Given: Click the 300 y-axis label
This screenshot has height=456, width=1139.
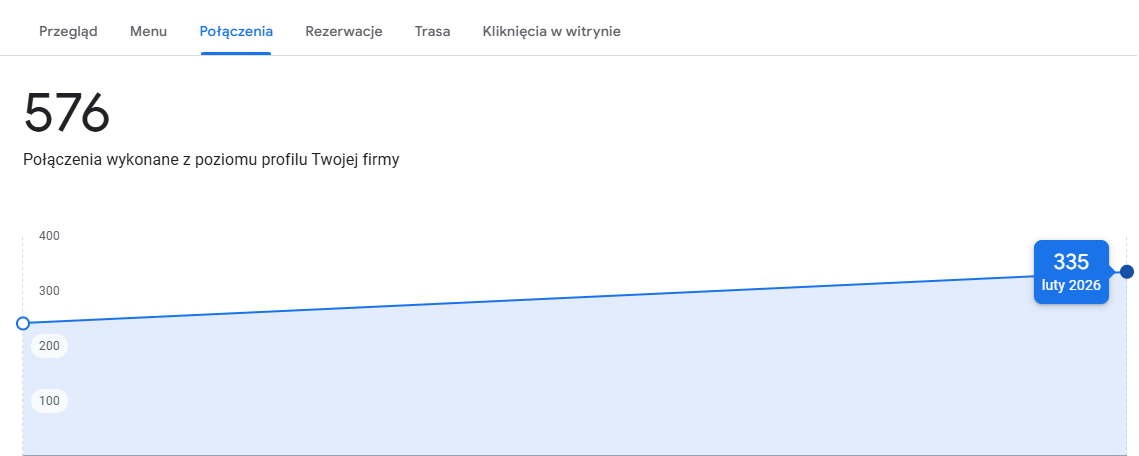Looking at the screenshot, I should 49,290.
